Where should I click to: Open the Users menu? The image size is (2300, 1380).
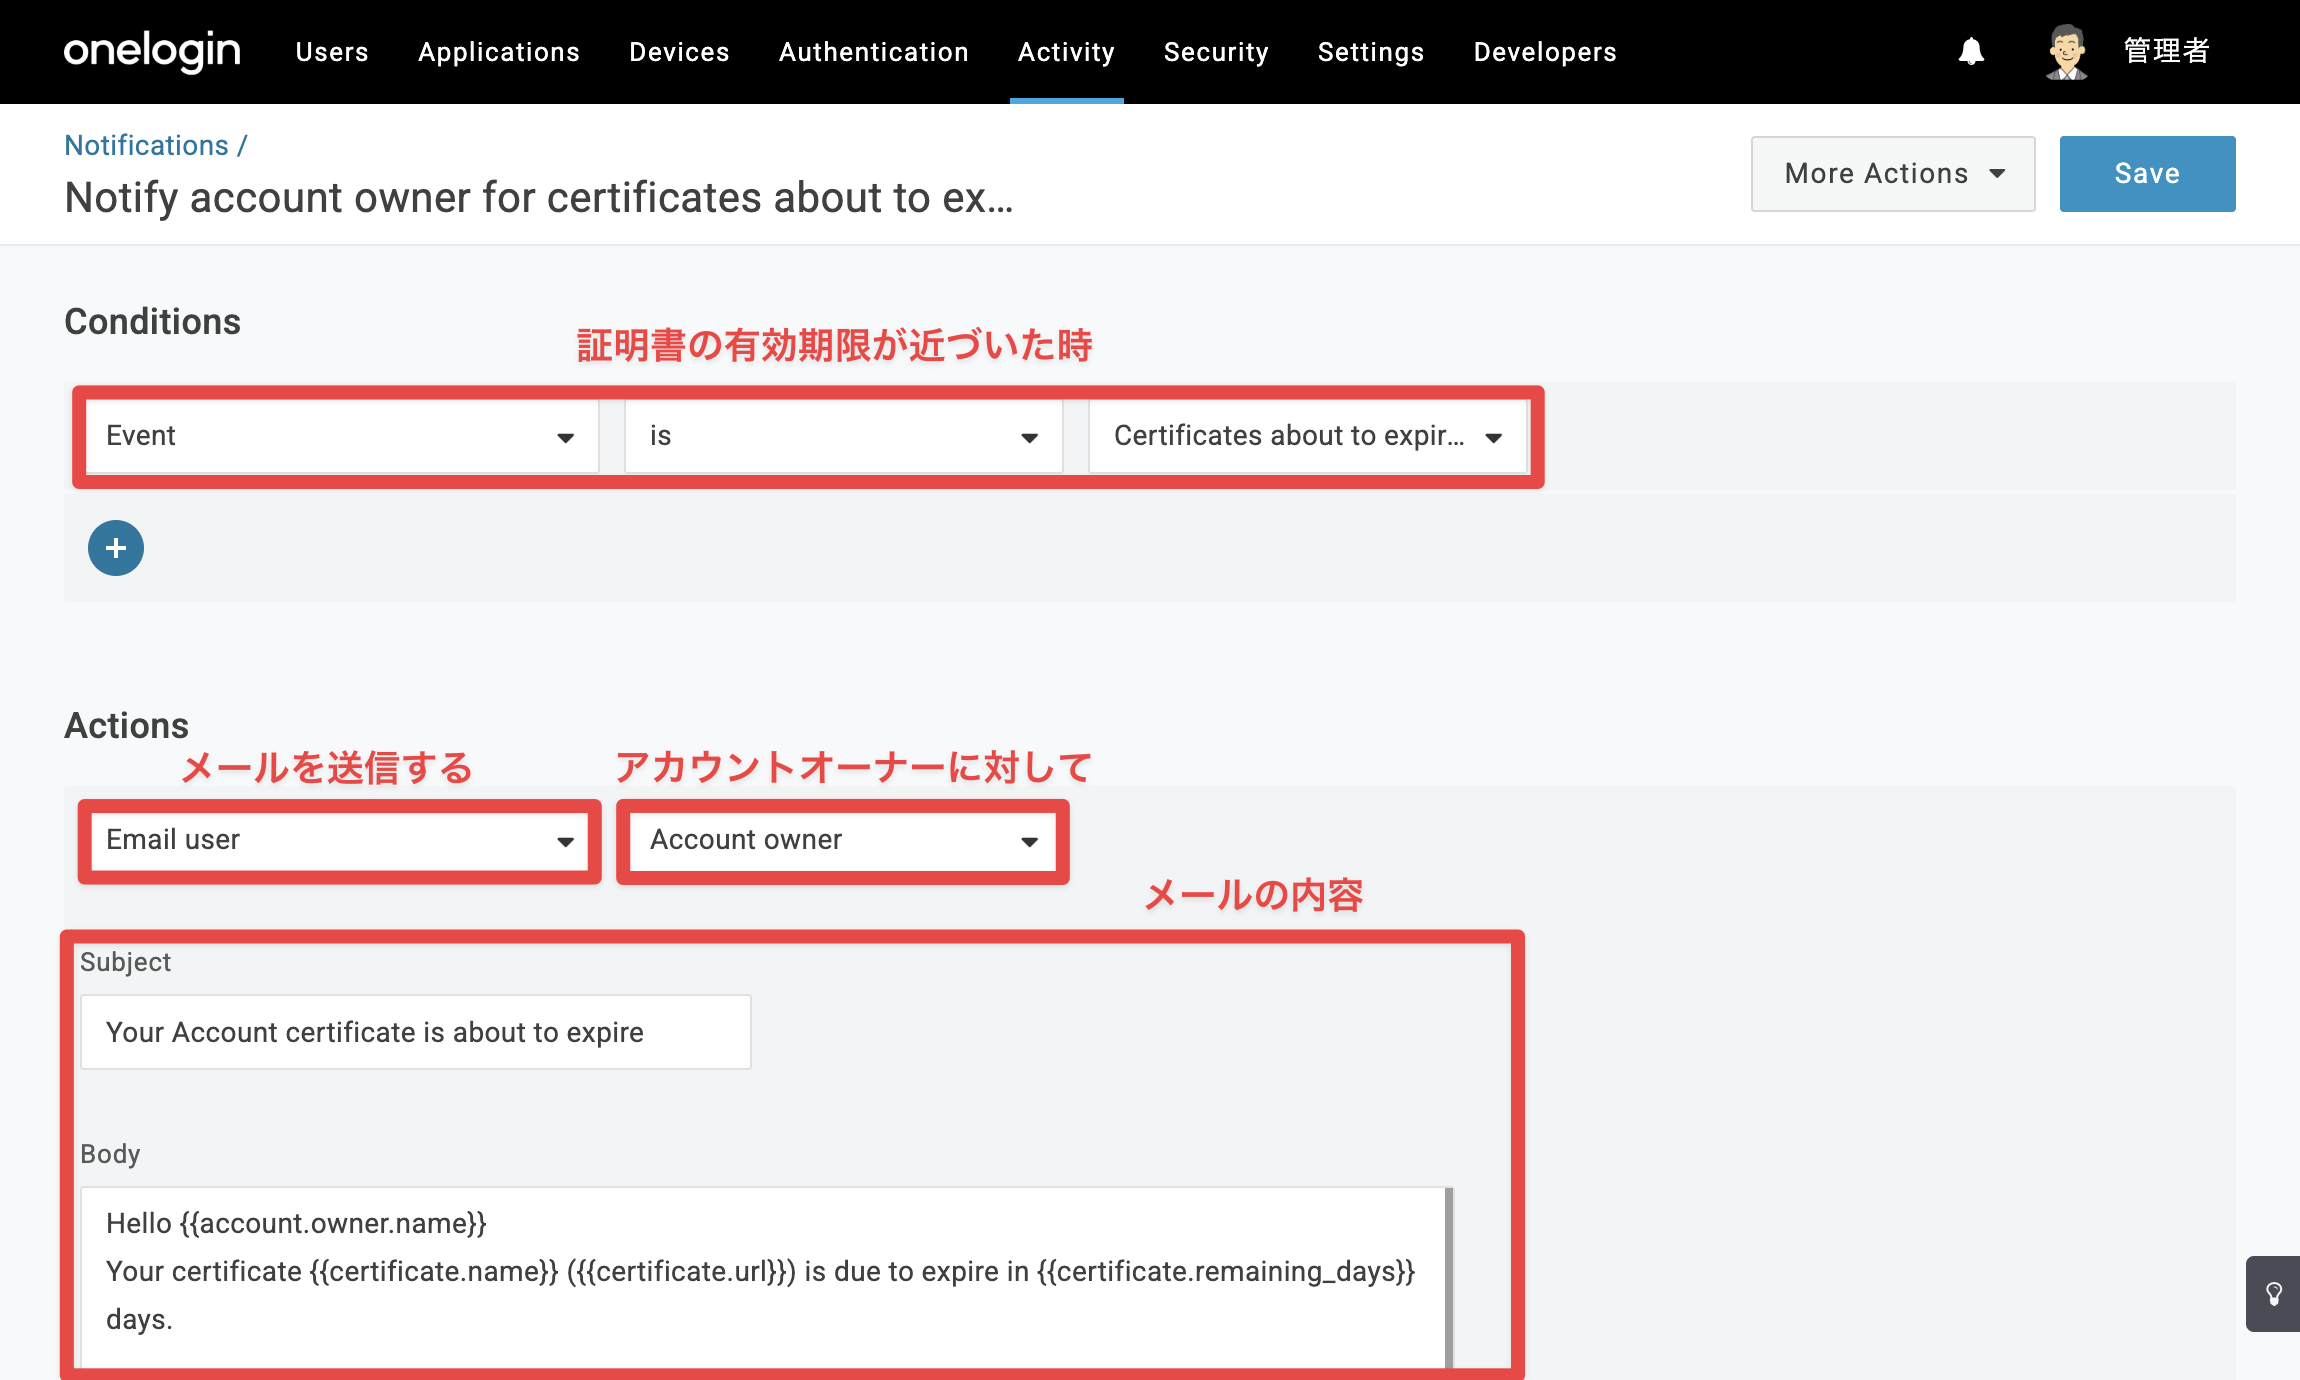(x=332, y=52)
